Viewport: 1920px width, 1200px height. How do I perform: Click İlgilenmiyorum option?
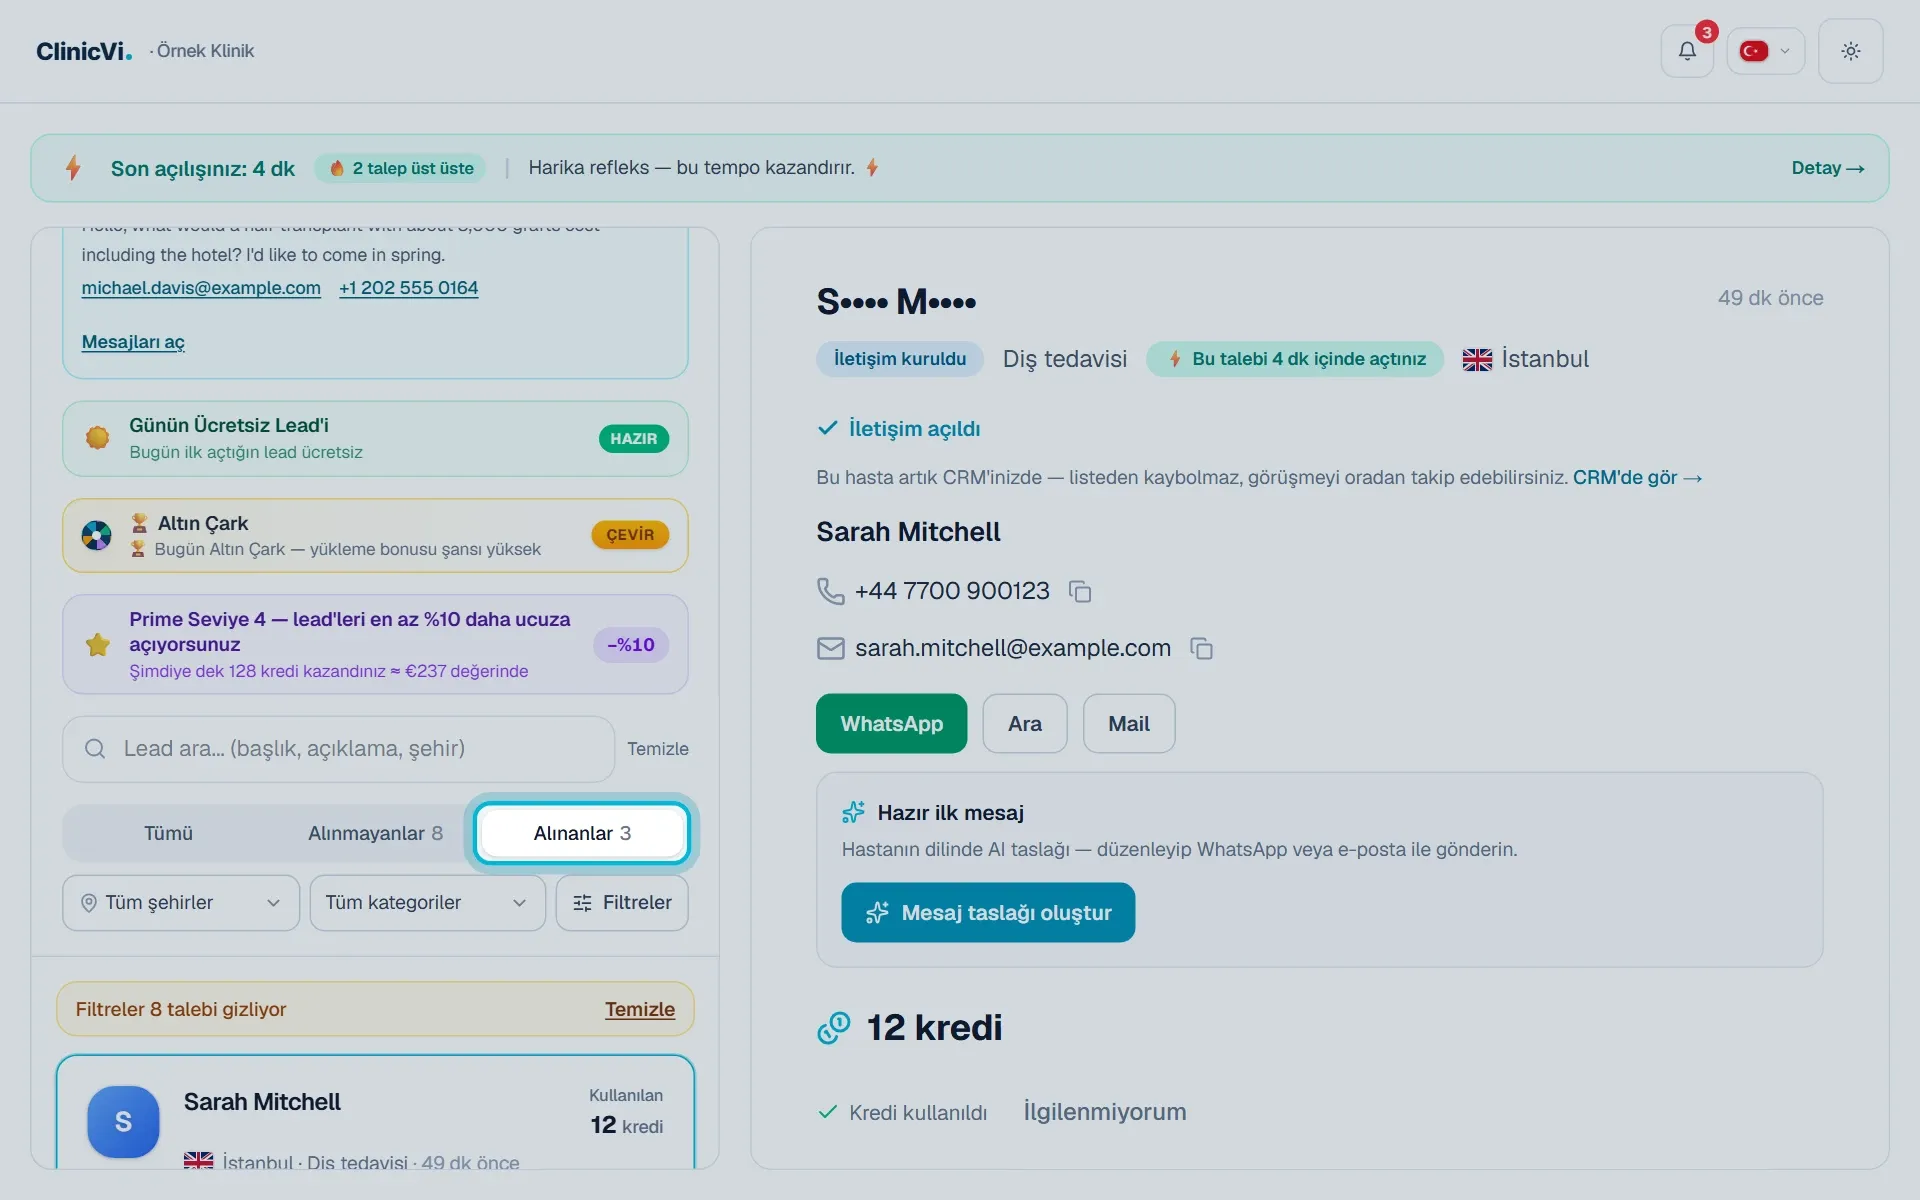click(x=1105, y=1112)
